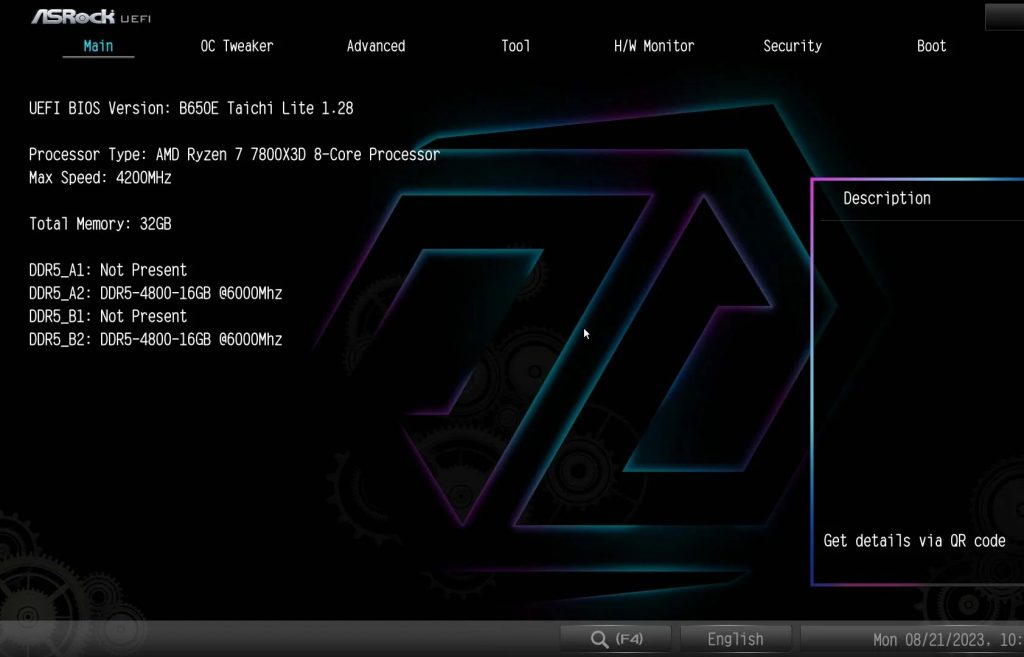Select the UEFI BIOS Version line
This screenshot has width=1024, height=657.
click(x=191, y=108)
